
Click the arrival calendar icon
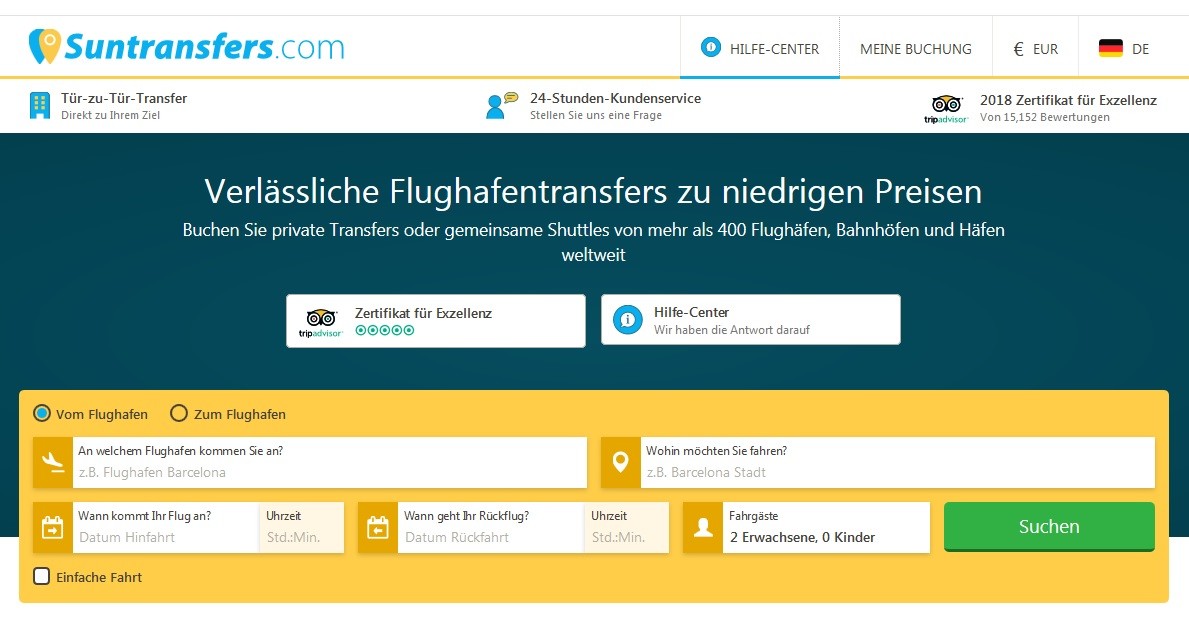(x=52, y=527)
